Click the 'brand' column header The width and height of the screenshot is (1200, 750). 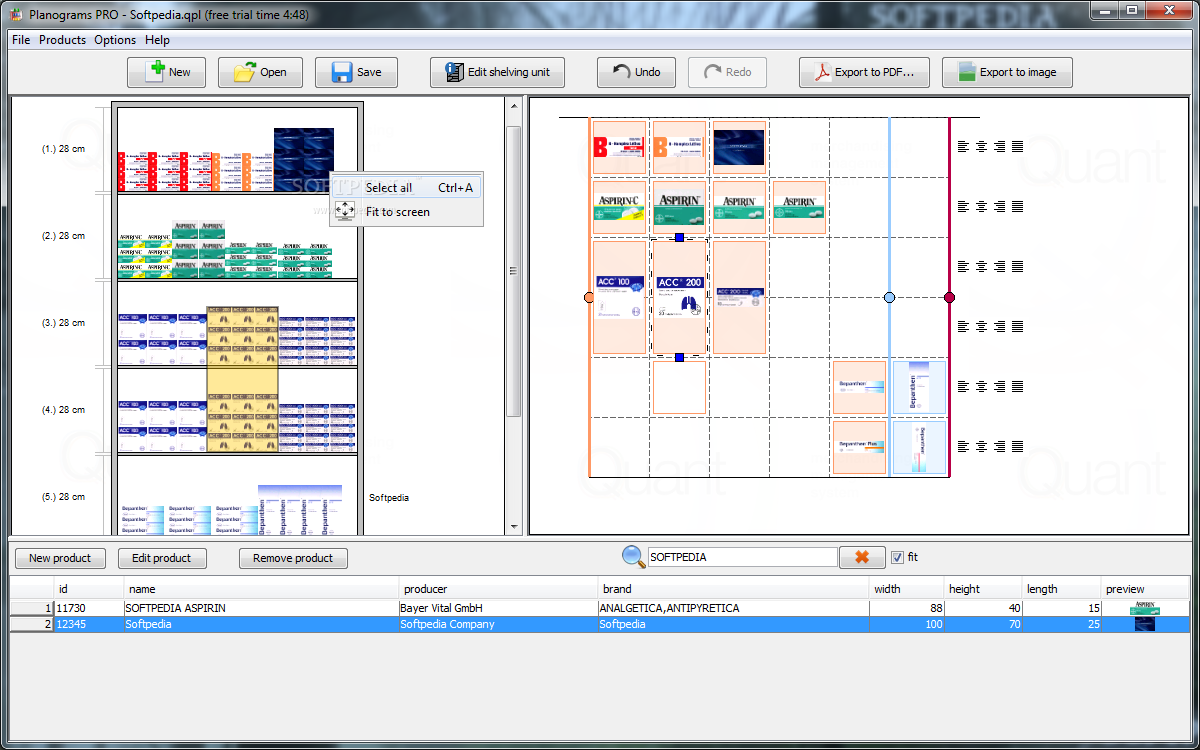tap(733, 589)
